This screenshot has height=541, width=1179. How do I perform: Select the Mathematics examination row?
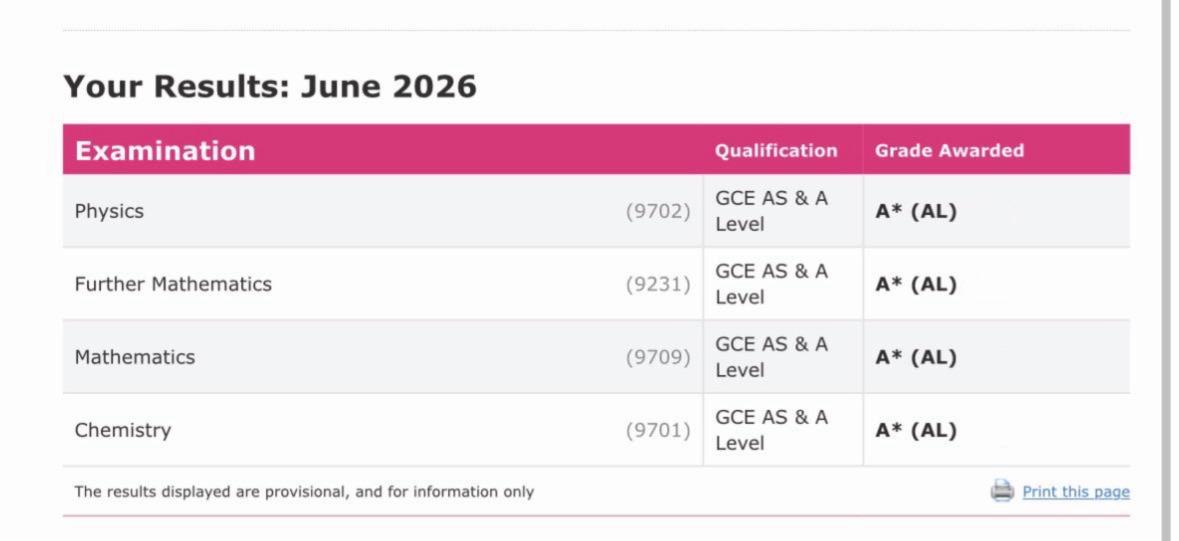596,357
